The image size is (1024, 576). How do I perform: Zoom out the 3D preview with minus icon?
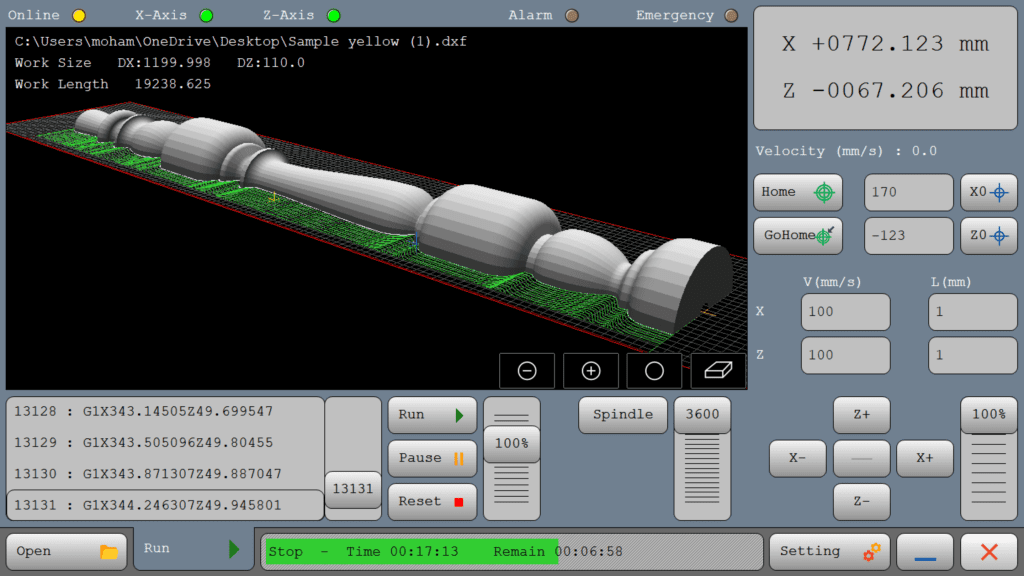click(527, 371)
